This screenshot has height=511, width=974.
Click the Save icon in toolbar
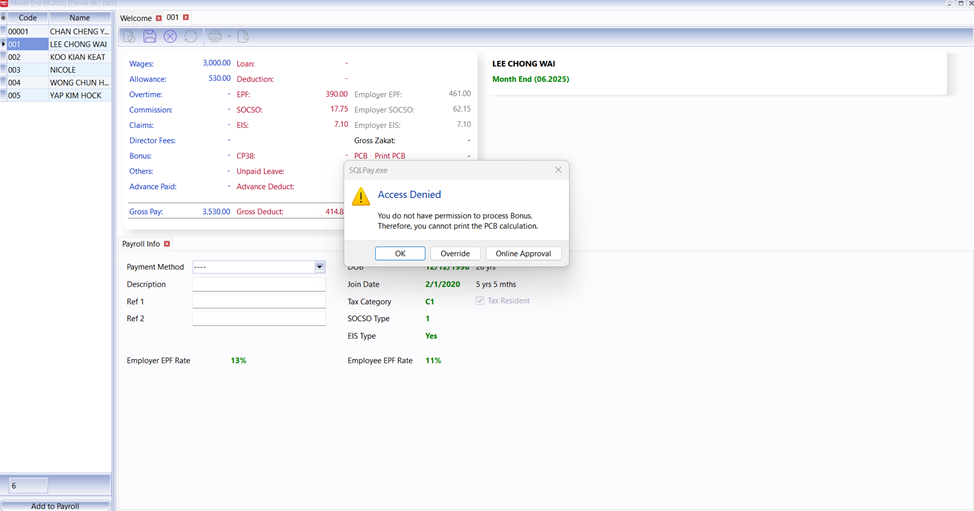pyautogui.click(x=150, y=36)
